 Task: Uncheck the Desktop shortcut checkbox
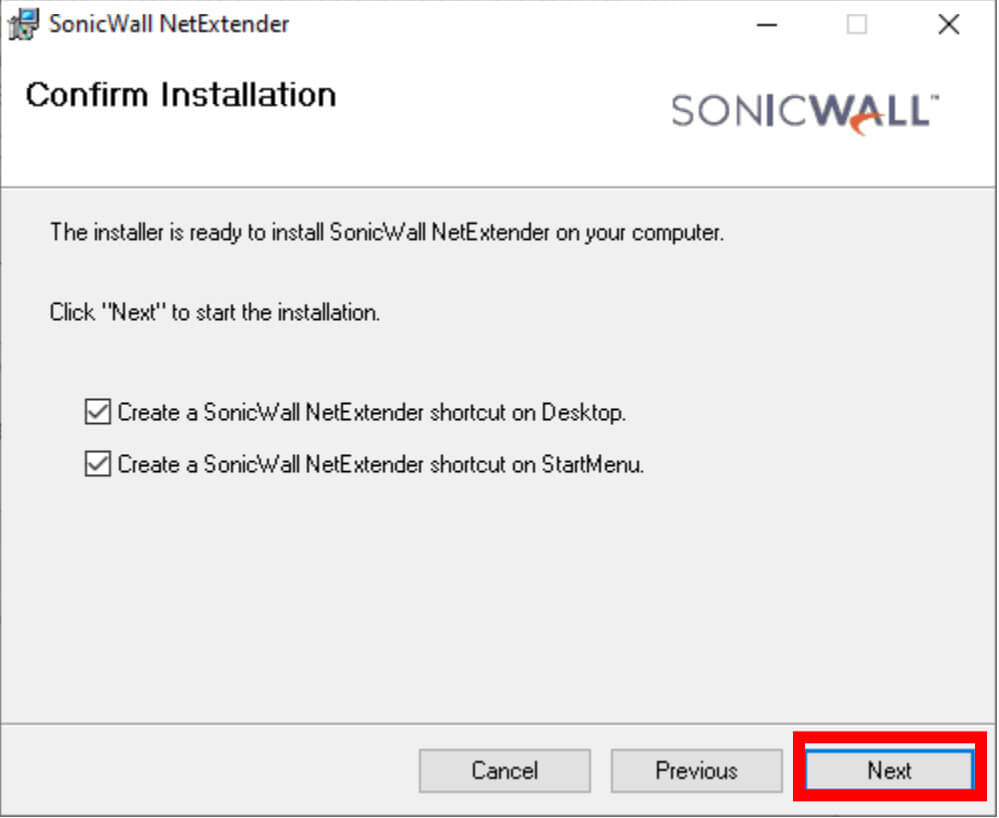tap(97, 412)
